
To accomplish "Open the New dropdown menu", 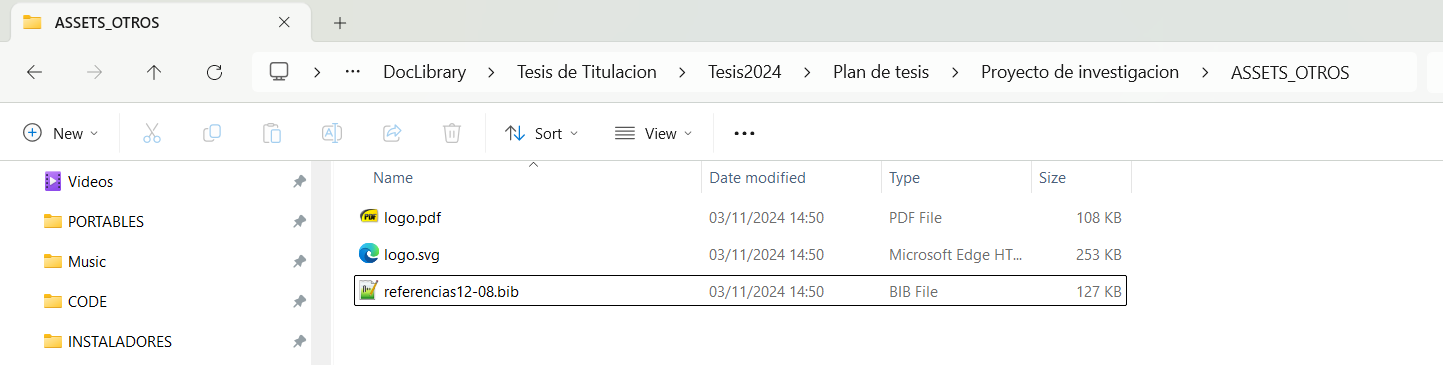I will 61,133.
